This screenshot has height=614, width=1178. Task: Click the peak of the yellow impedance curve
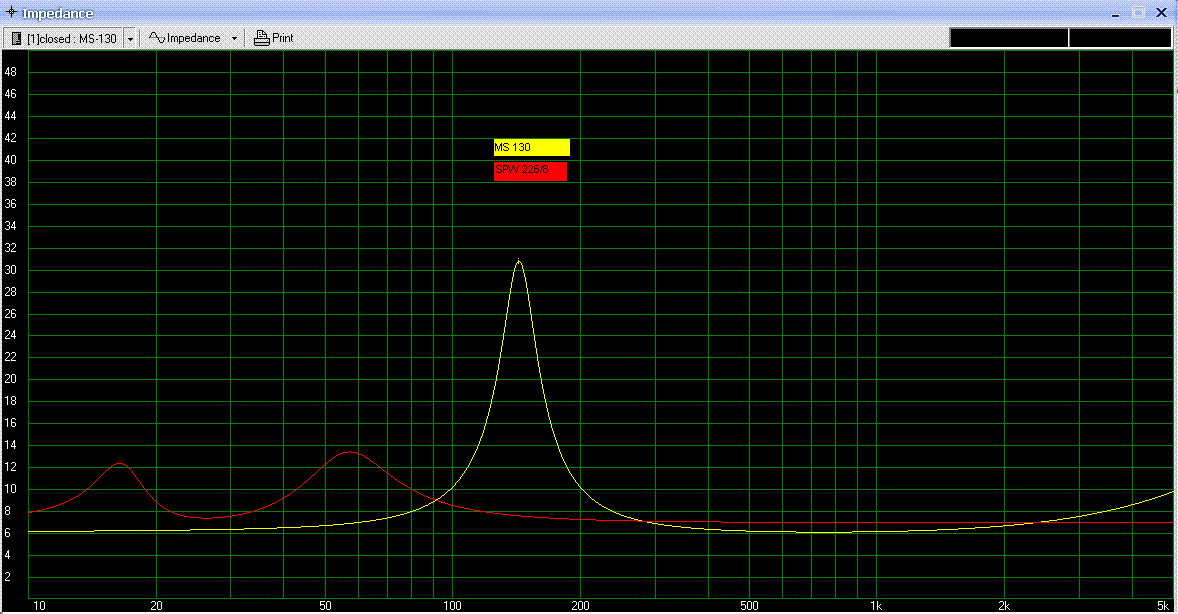click(518, 262)
